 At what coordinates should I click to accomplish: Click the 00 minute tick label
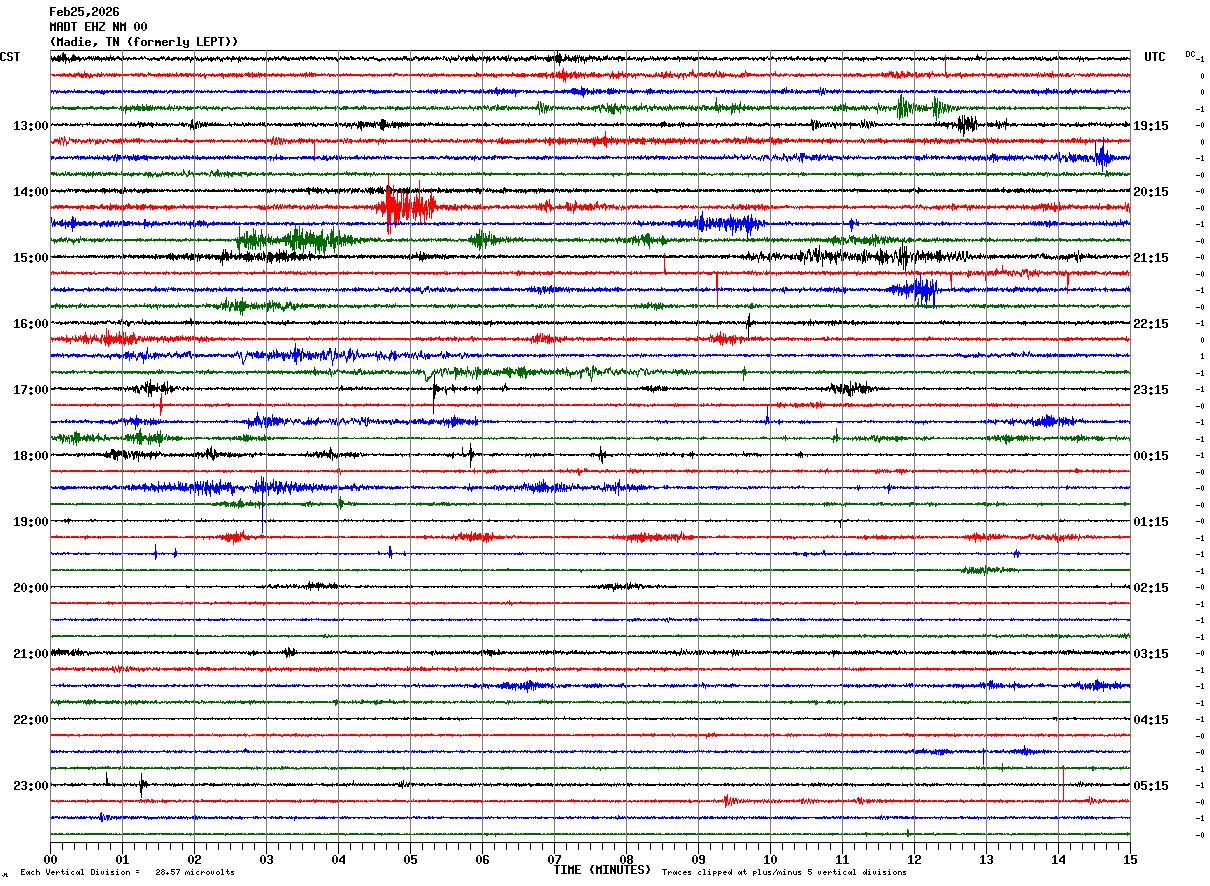[50, 859]
